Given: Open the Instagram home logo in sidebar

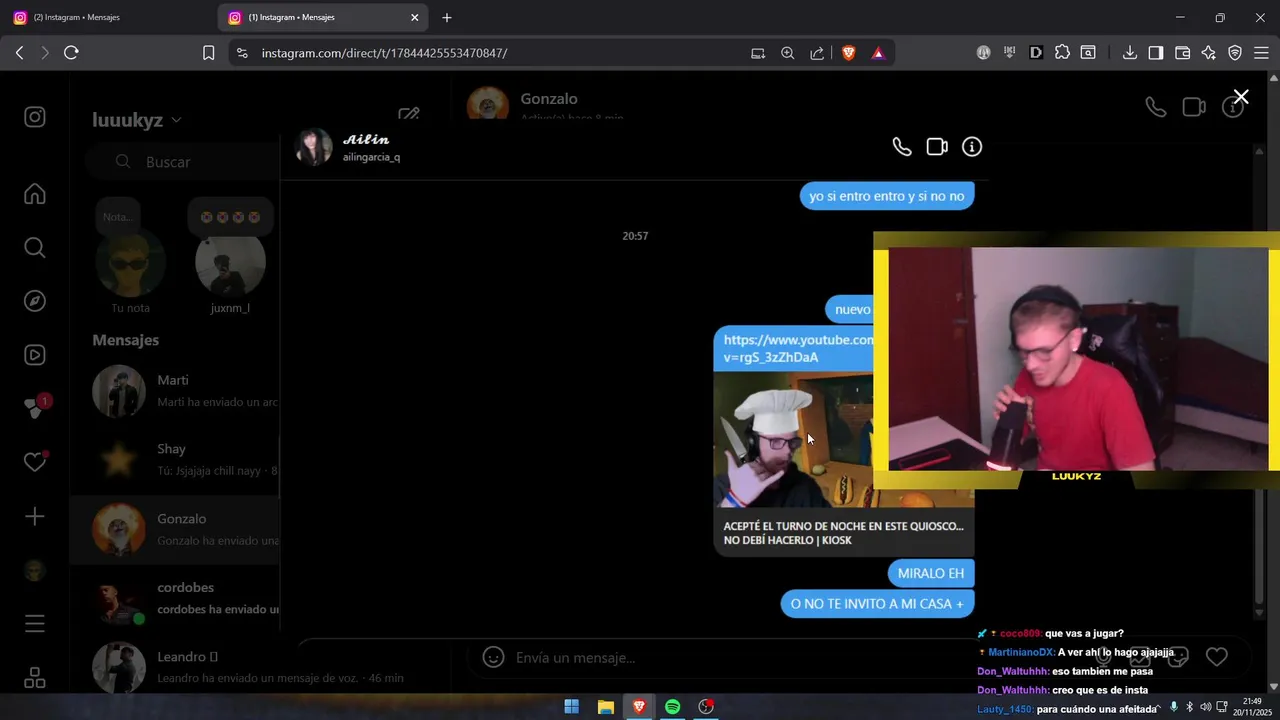Looking at the screenshot, I should click(x=35, y=117).
